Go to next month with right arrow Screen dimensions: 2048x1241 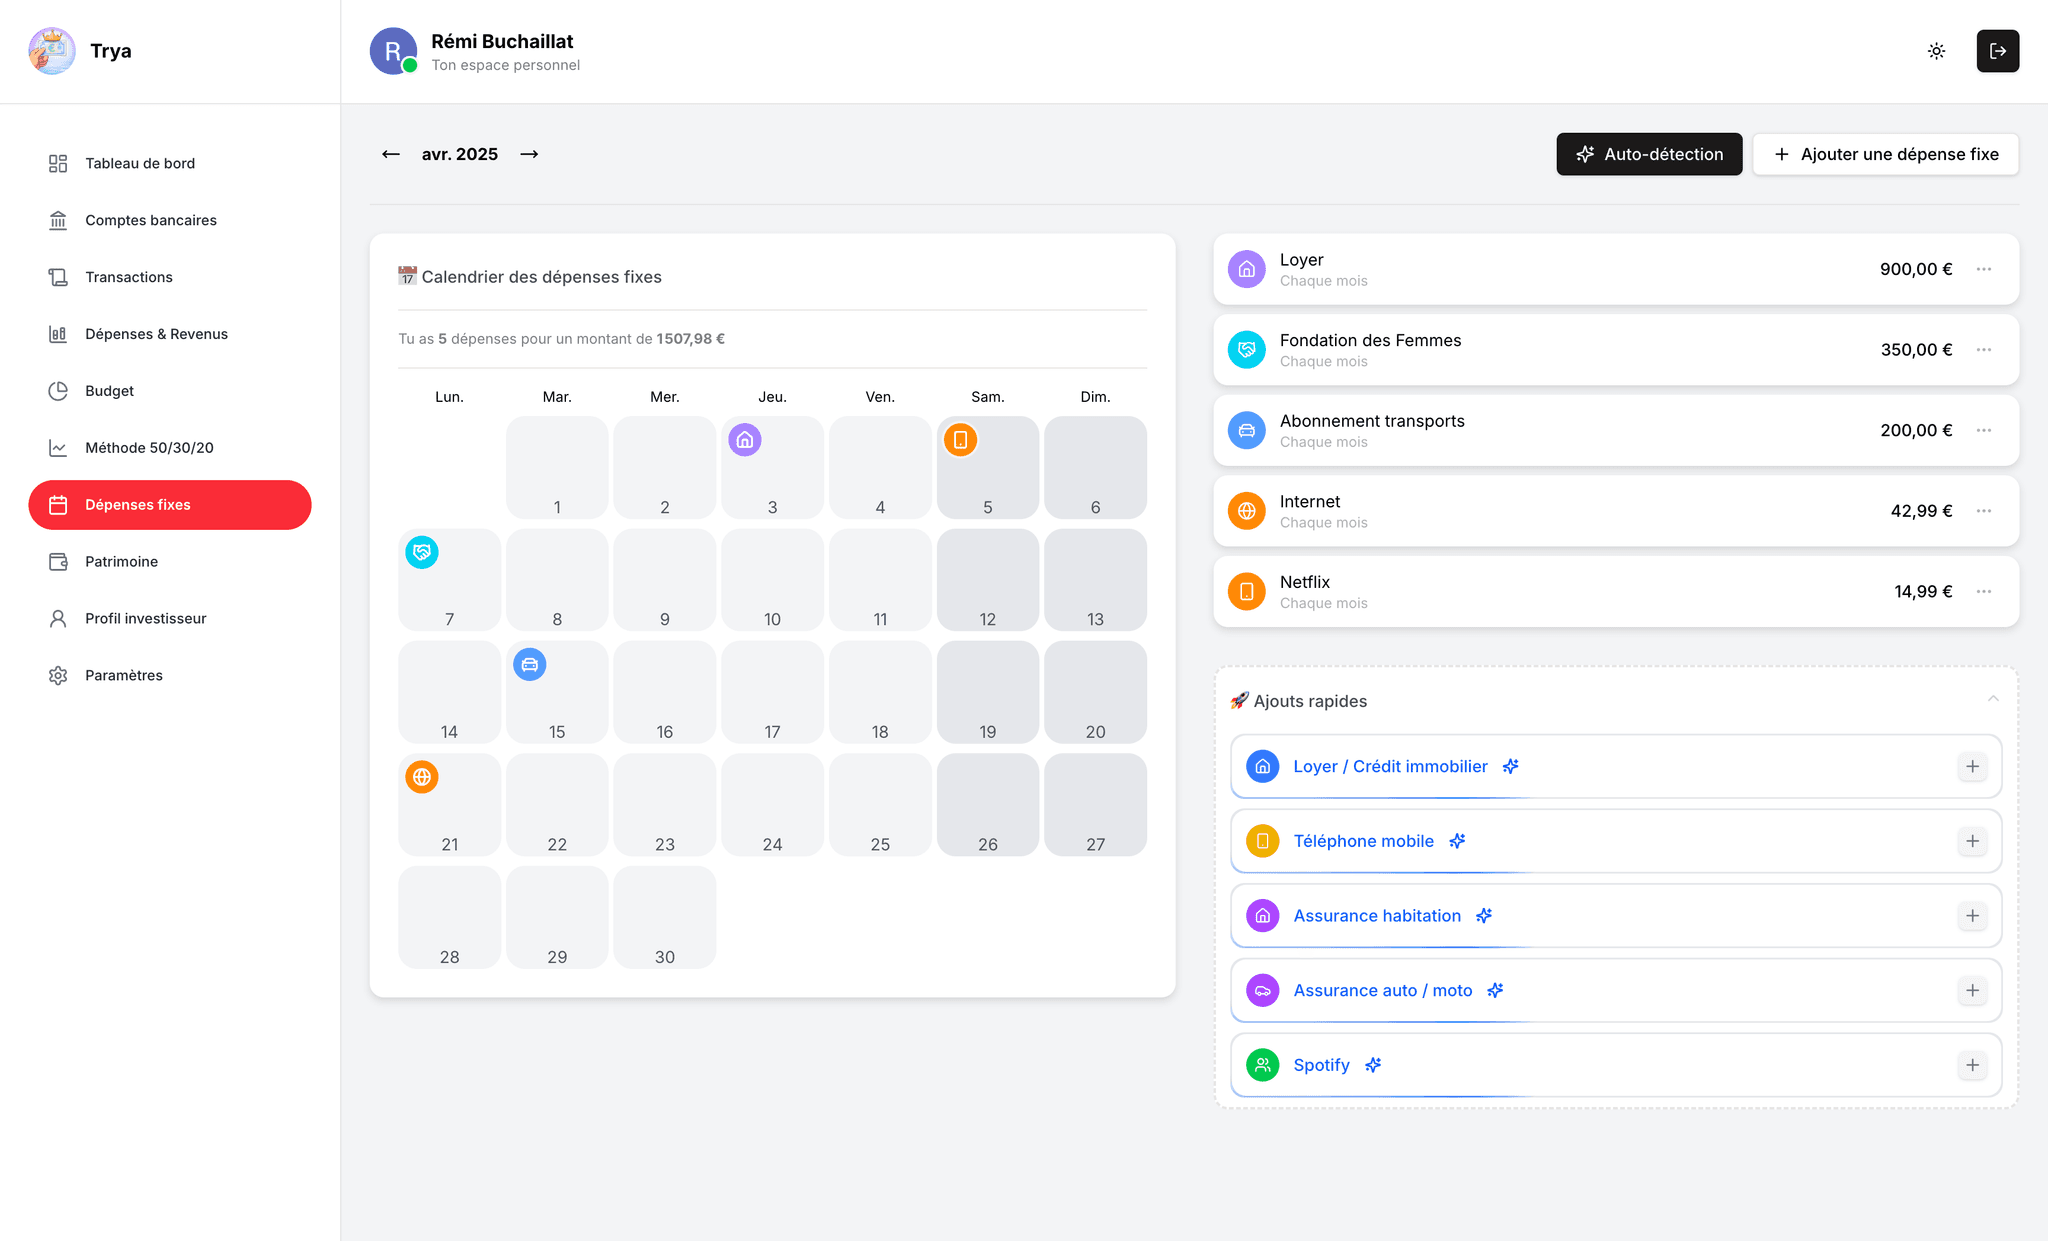pyautogui.click(x=529, y=154)
